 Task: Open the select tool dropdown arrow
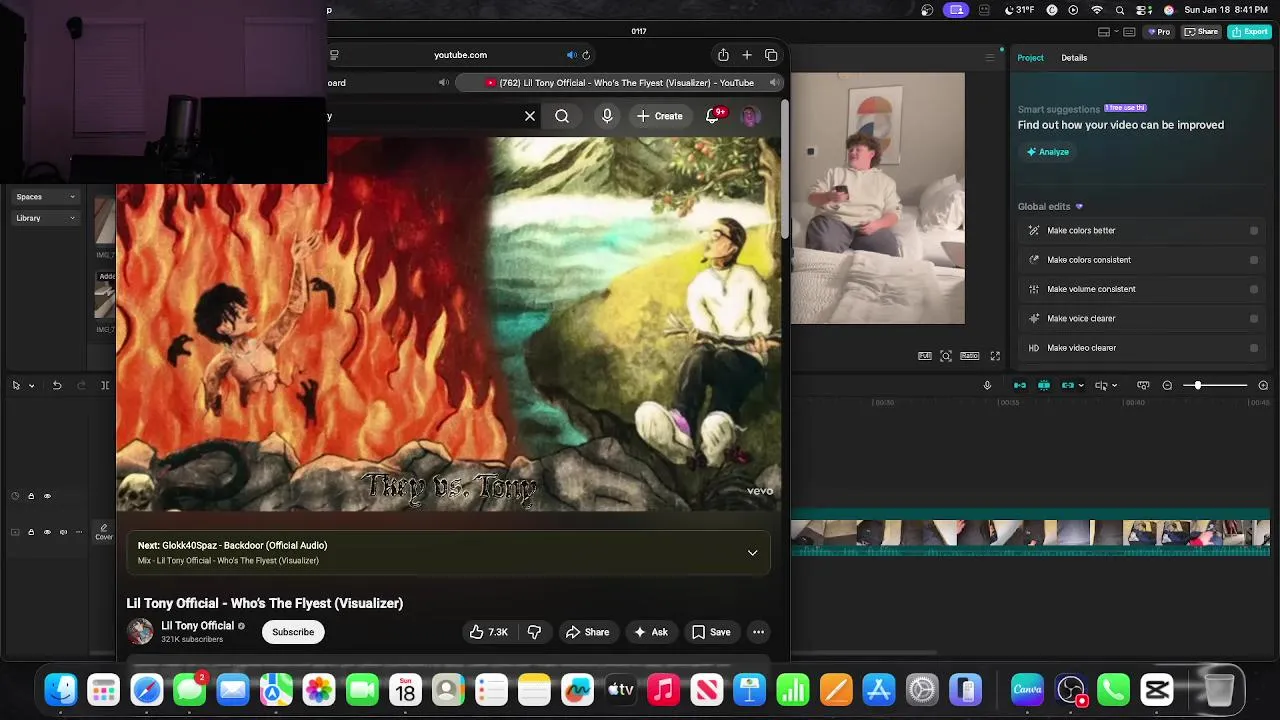(31, 386)
